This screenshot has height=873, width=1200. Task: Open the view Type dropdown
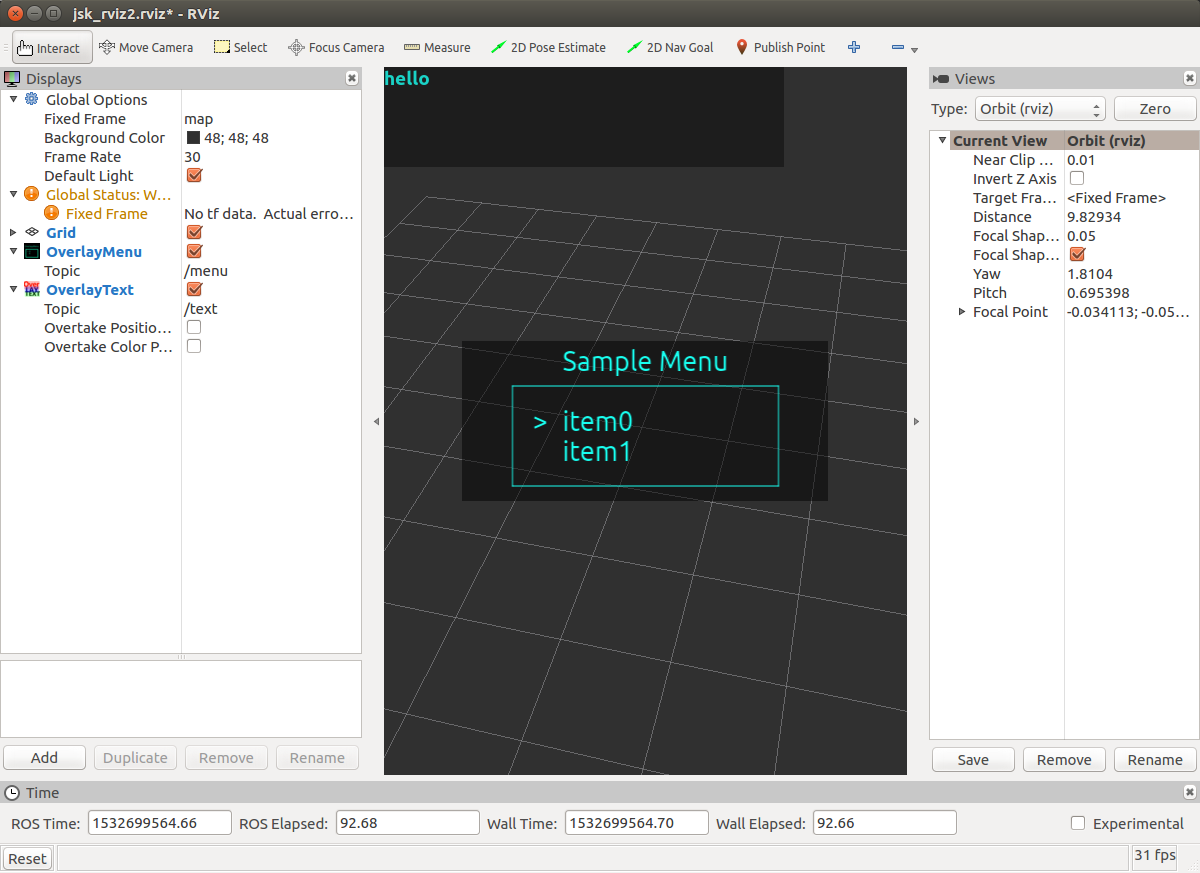coord(1040,108)
